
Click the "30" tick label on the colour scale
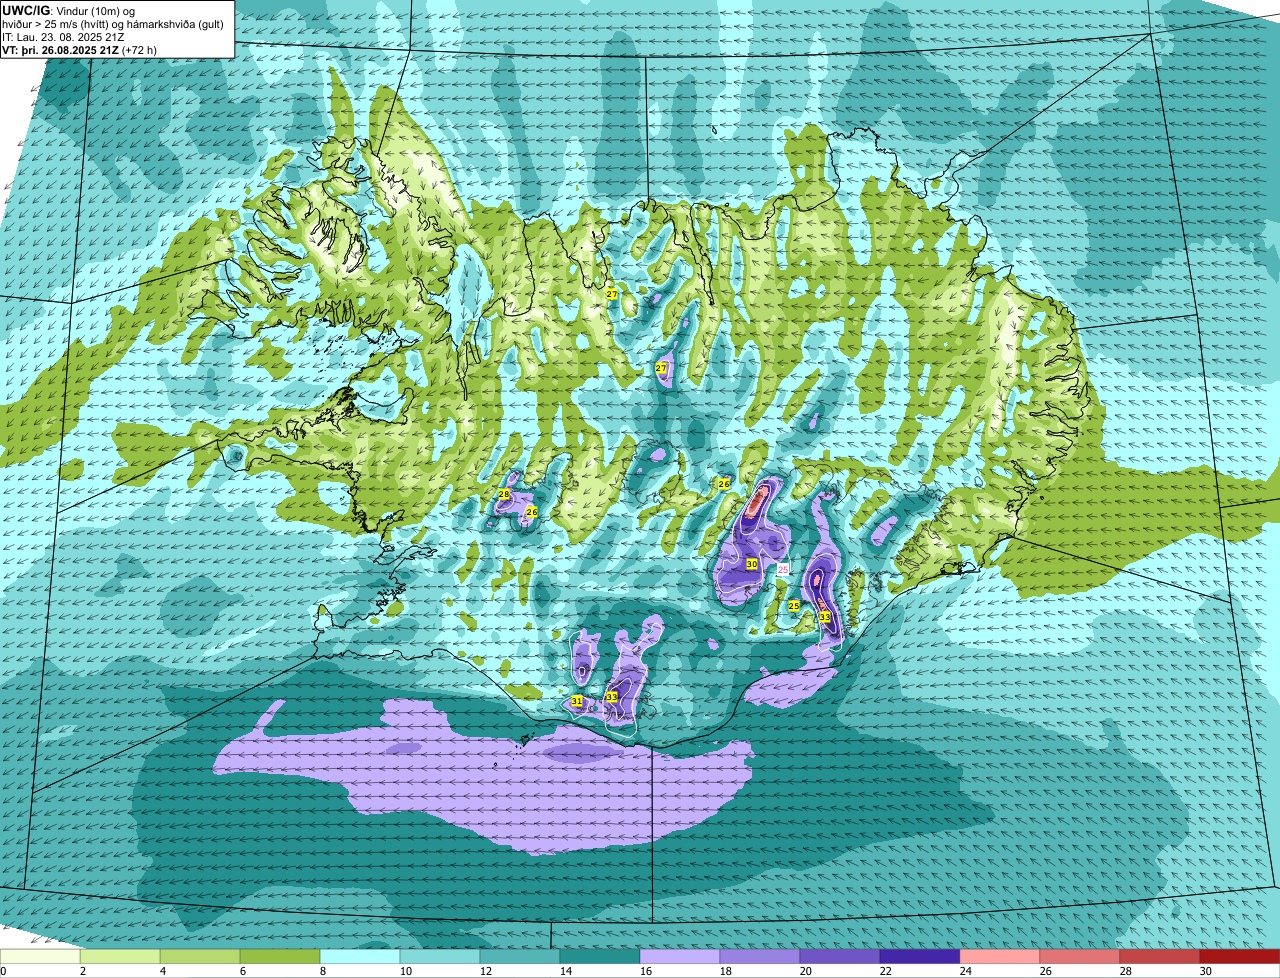click(1206, 971)
